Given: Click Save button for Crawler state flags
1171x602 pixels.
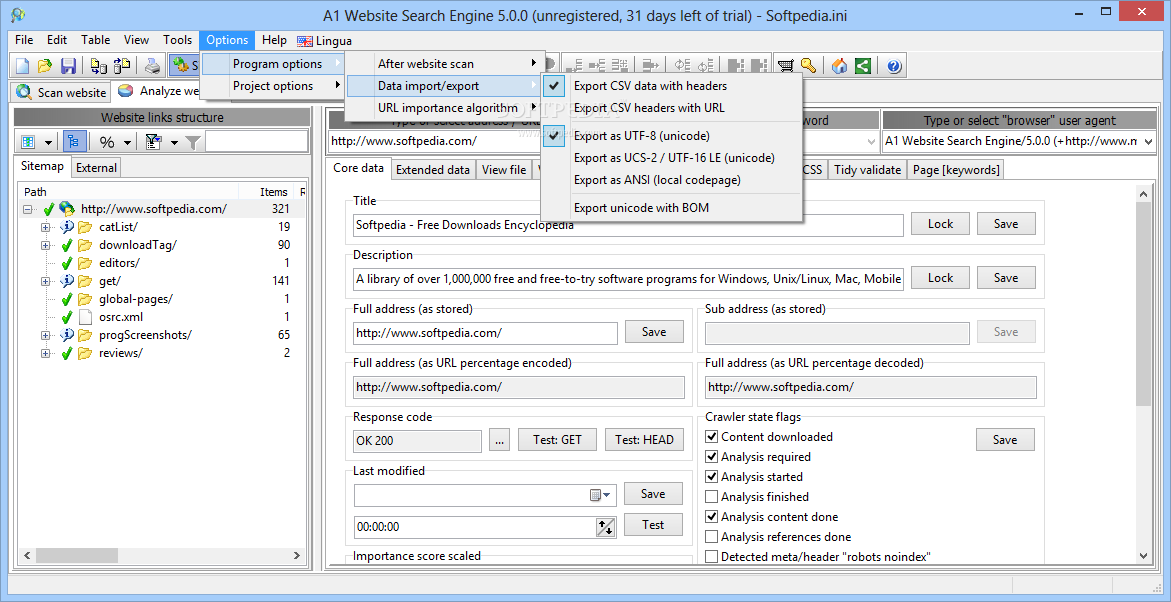Looking at the screenshot, I should 1005,440.
